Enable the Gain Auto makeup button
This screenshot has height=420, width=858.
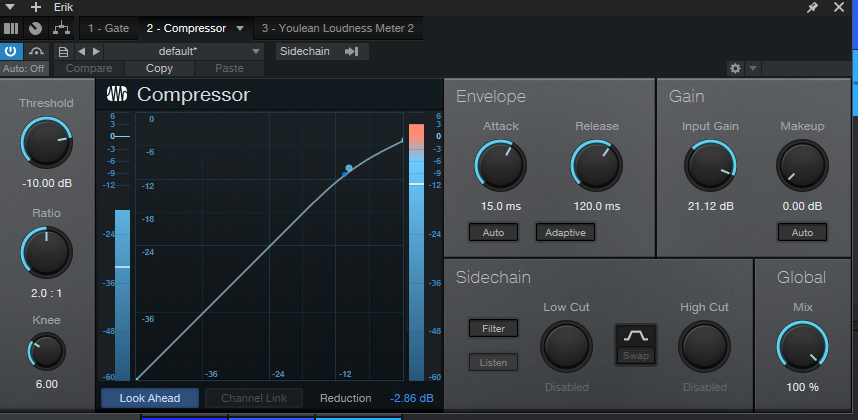coord(802,232)
